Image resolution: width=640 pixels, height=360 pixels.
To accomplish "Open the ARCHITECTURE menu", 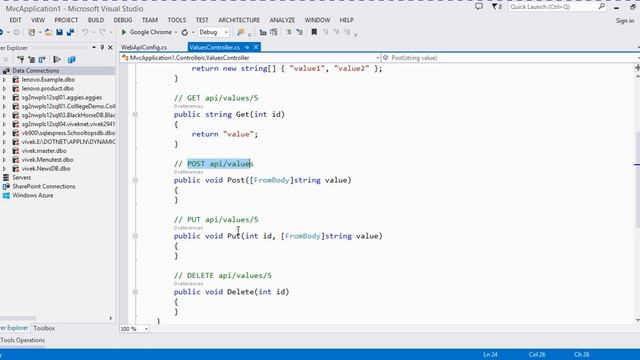I will (239, 20).
